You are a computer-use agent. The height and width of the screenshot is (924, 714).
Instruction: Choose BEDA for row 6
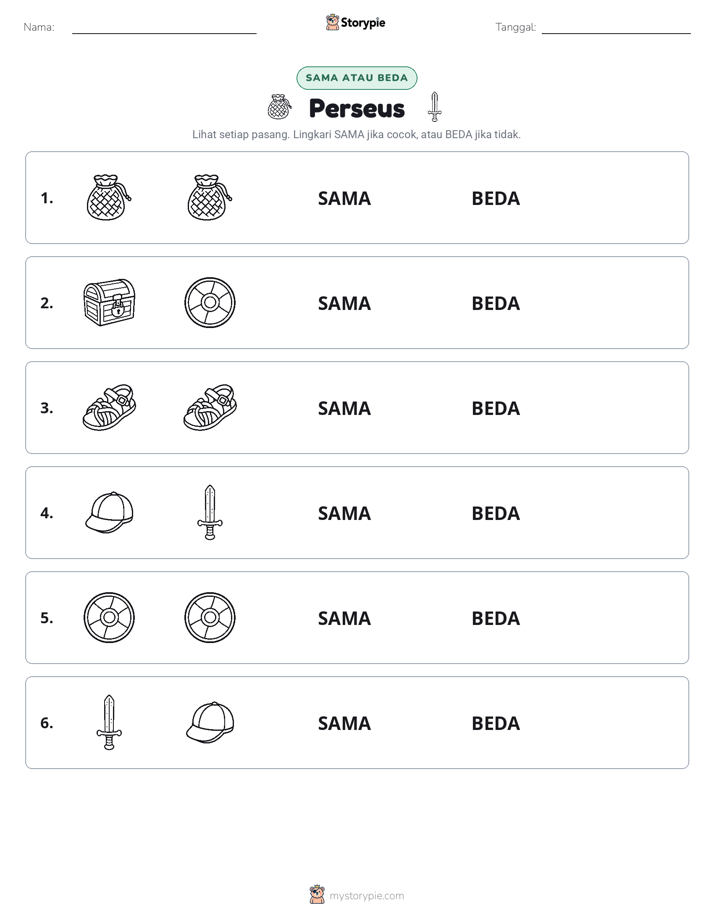click(495, 723)
